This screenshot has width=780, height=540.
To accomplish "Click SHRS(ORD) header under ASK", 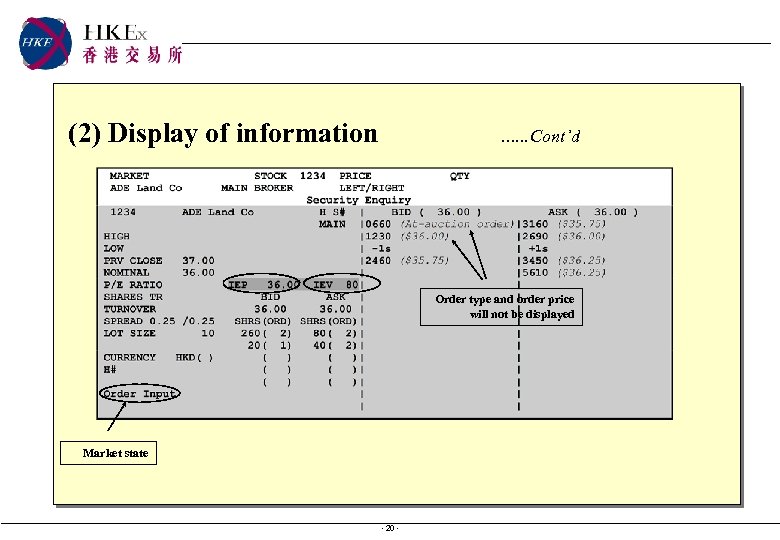I will [x=328, y=321].
